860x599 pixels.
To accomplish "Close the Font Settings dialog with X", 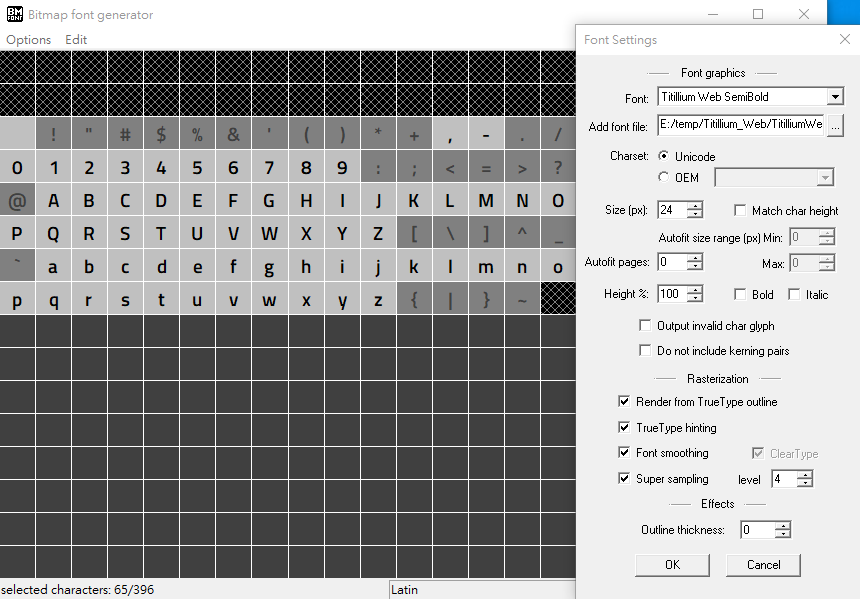I will tap(845, 39).
